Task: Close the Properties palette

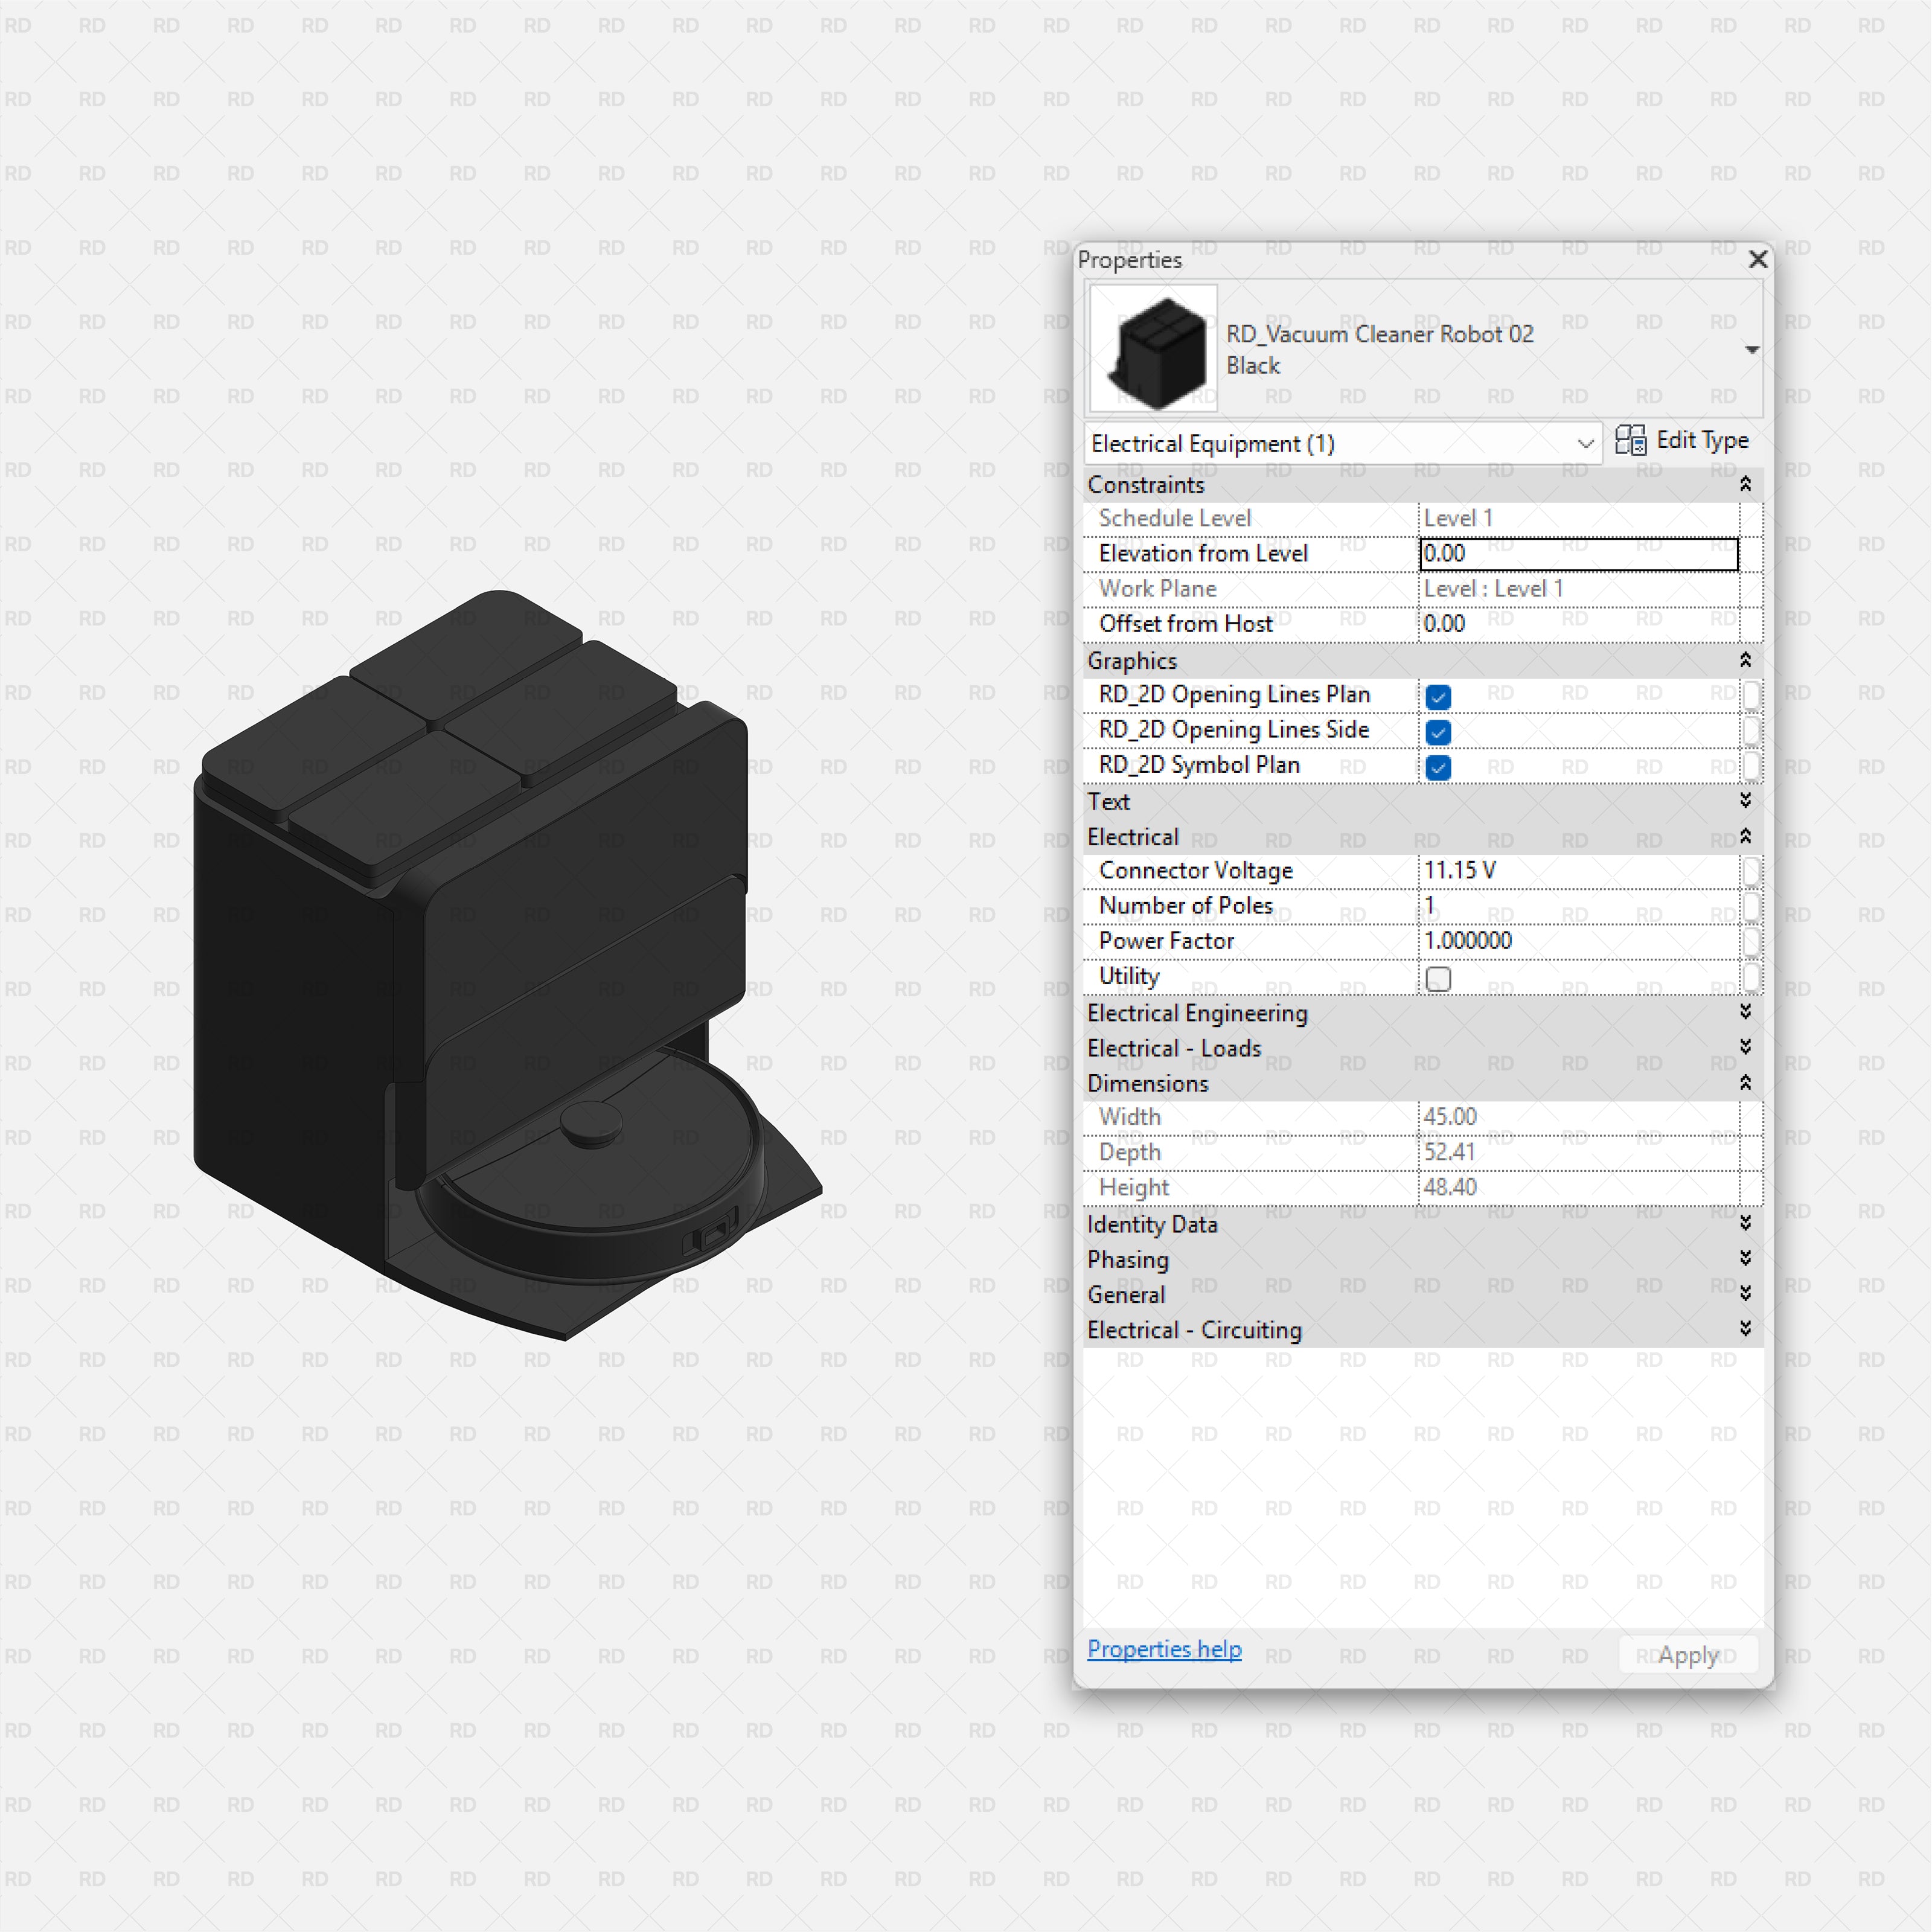Action: 1757,260
